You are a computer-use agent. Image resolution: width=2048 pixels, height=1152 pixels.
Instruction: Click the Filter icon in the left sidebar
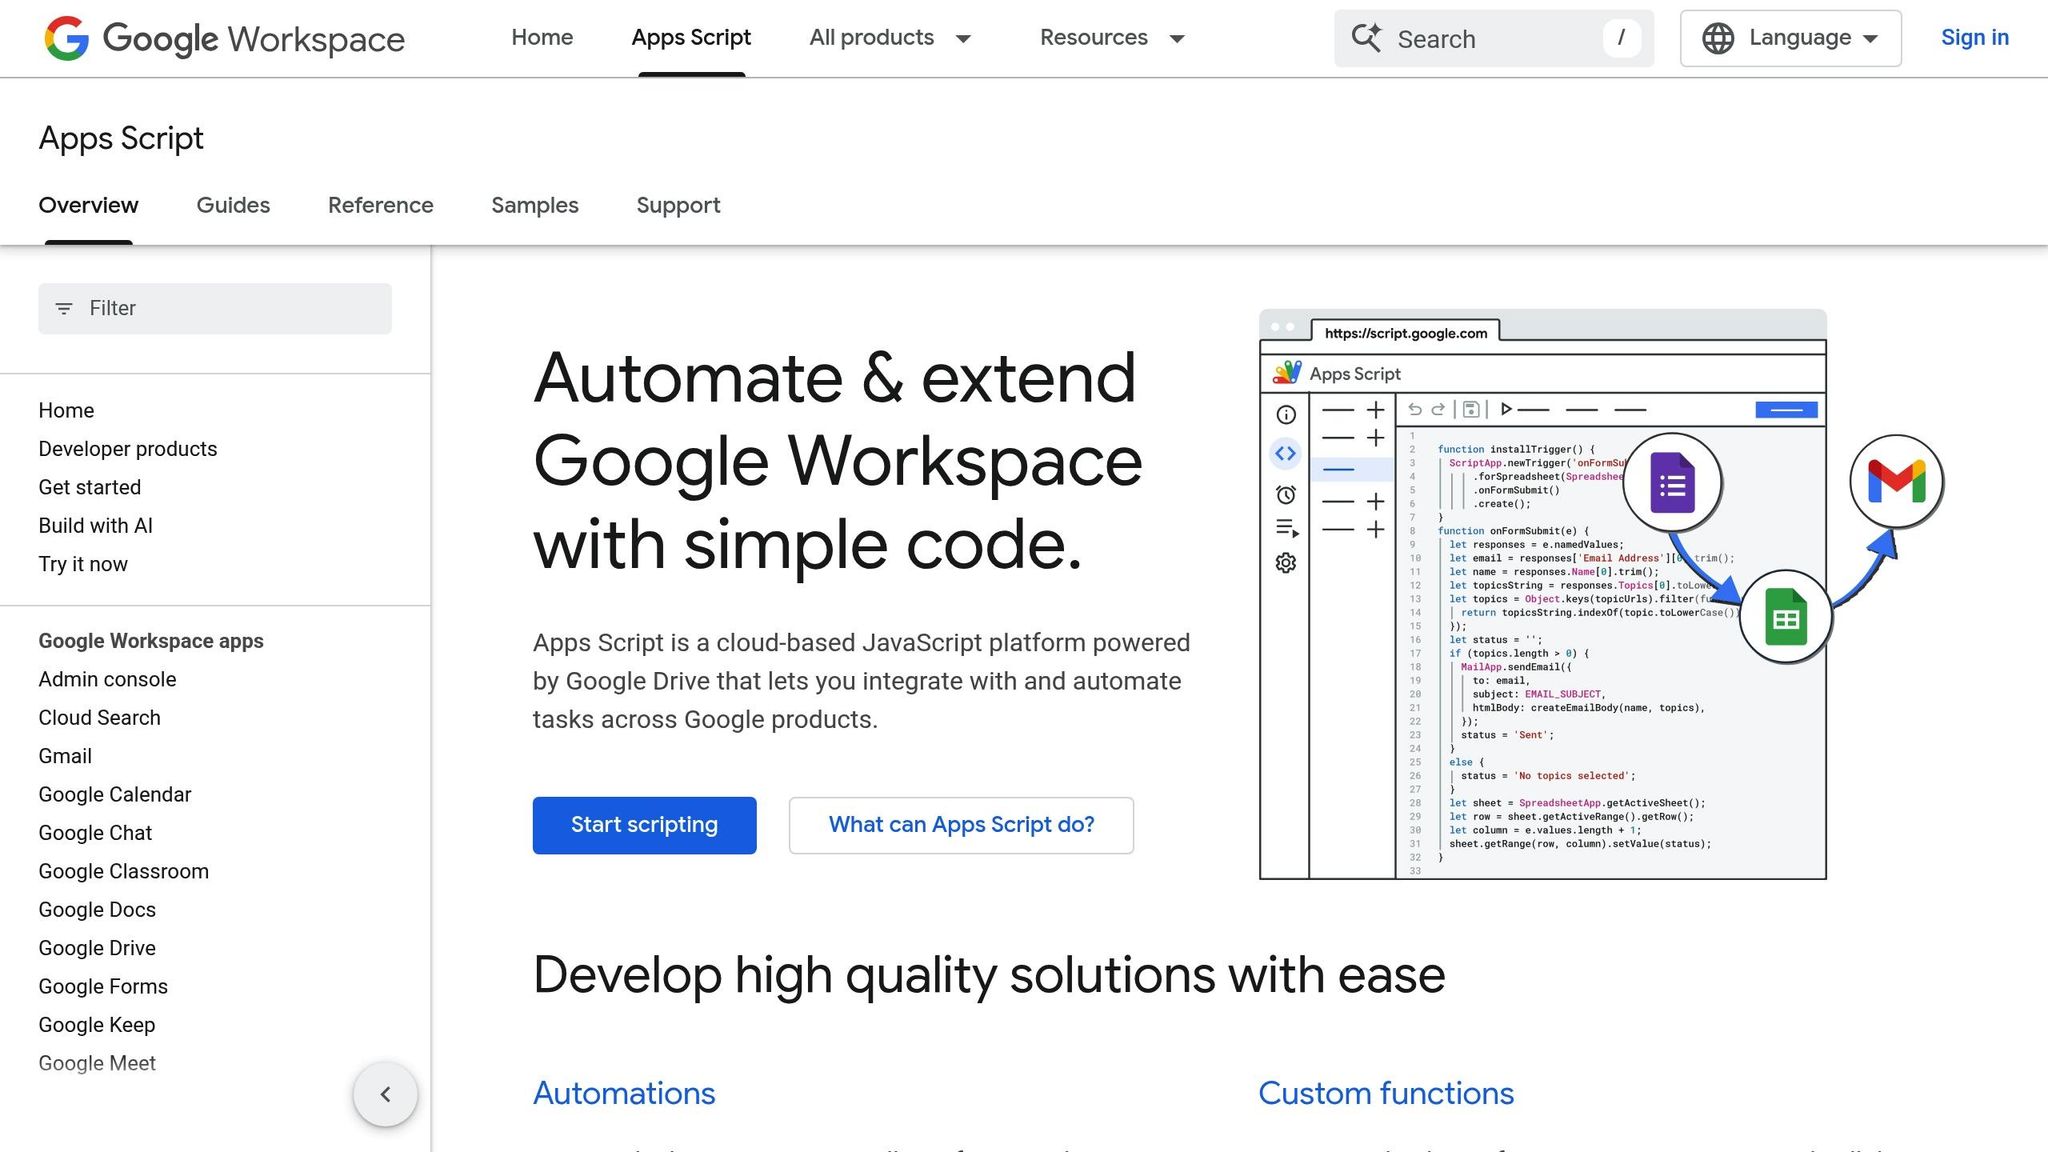pos(64,308)
